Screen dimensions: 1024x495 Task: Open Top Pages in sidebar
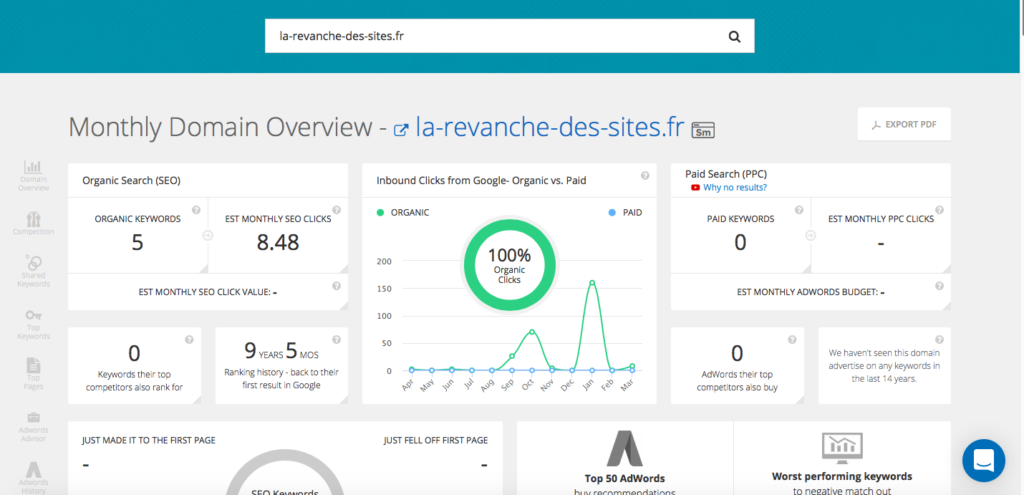(x=33, y=374)
